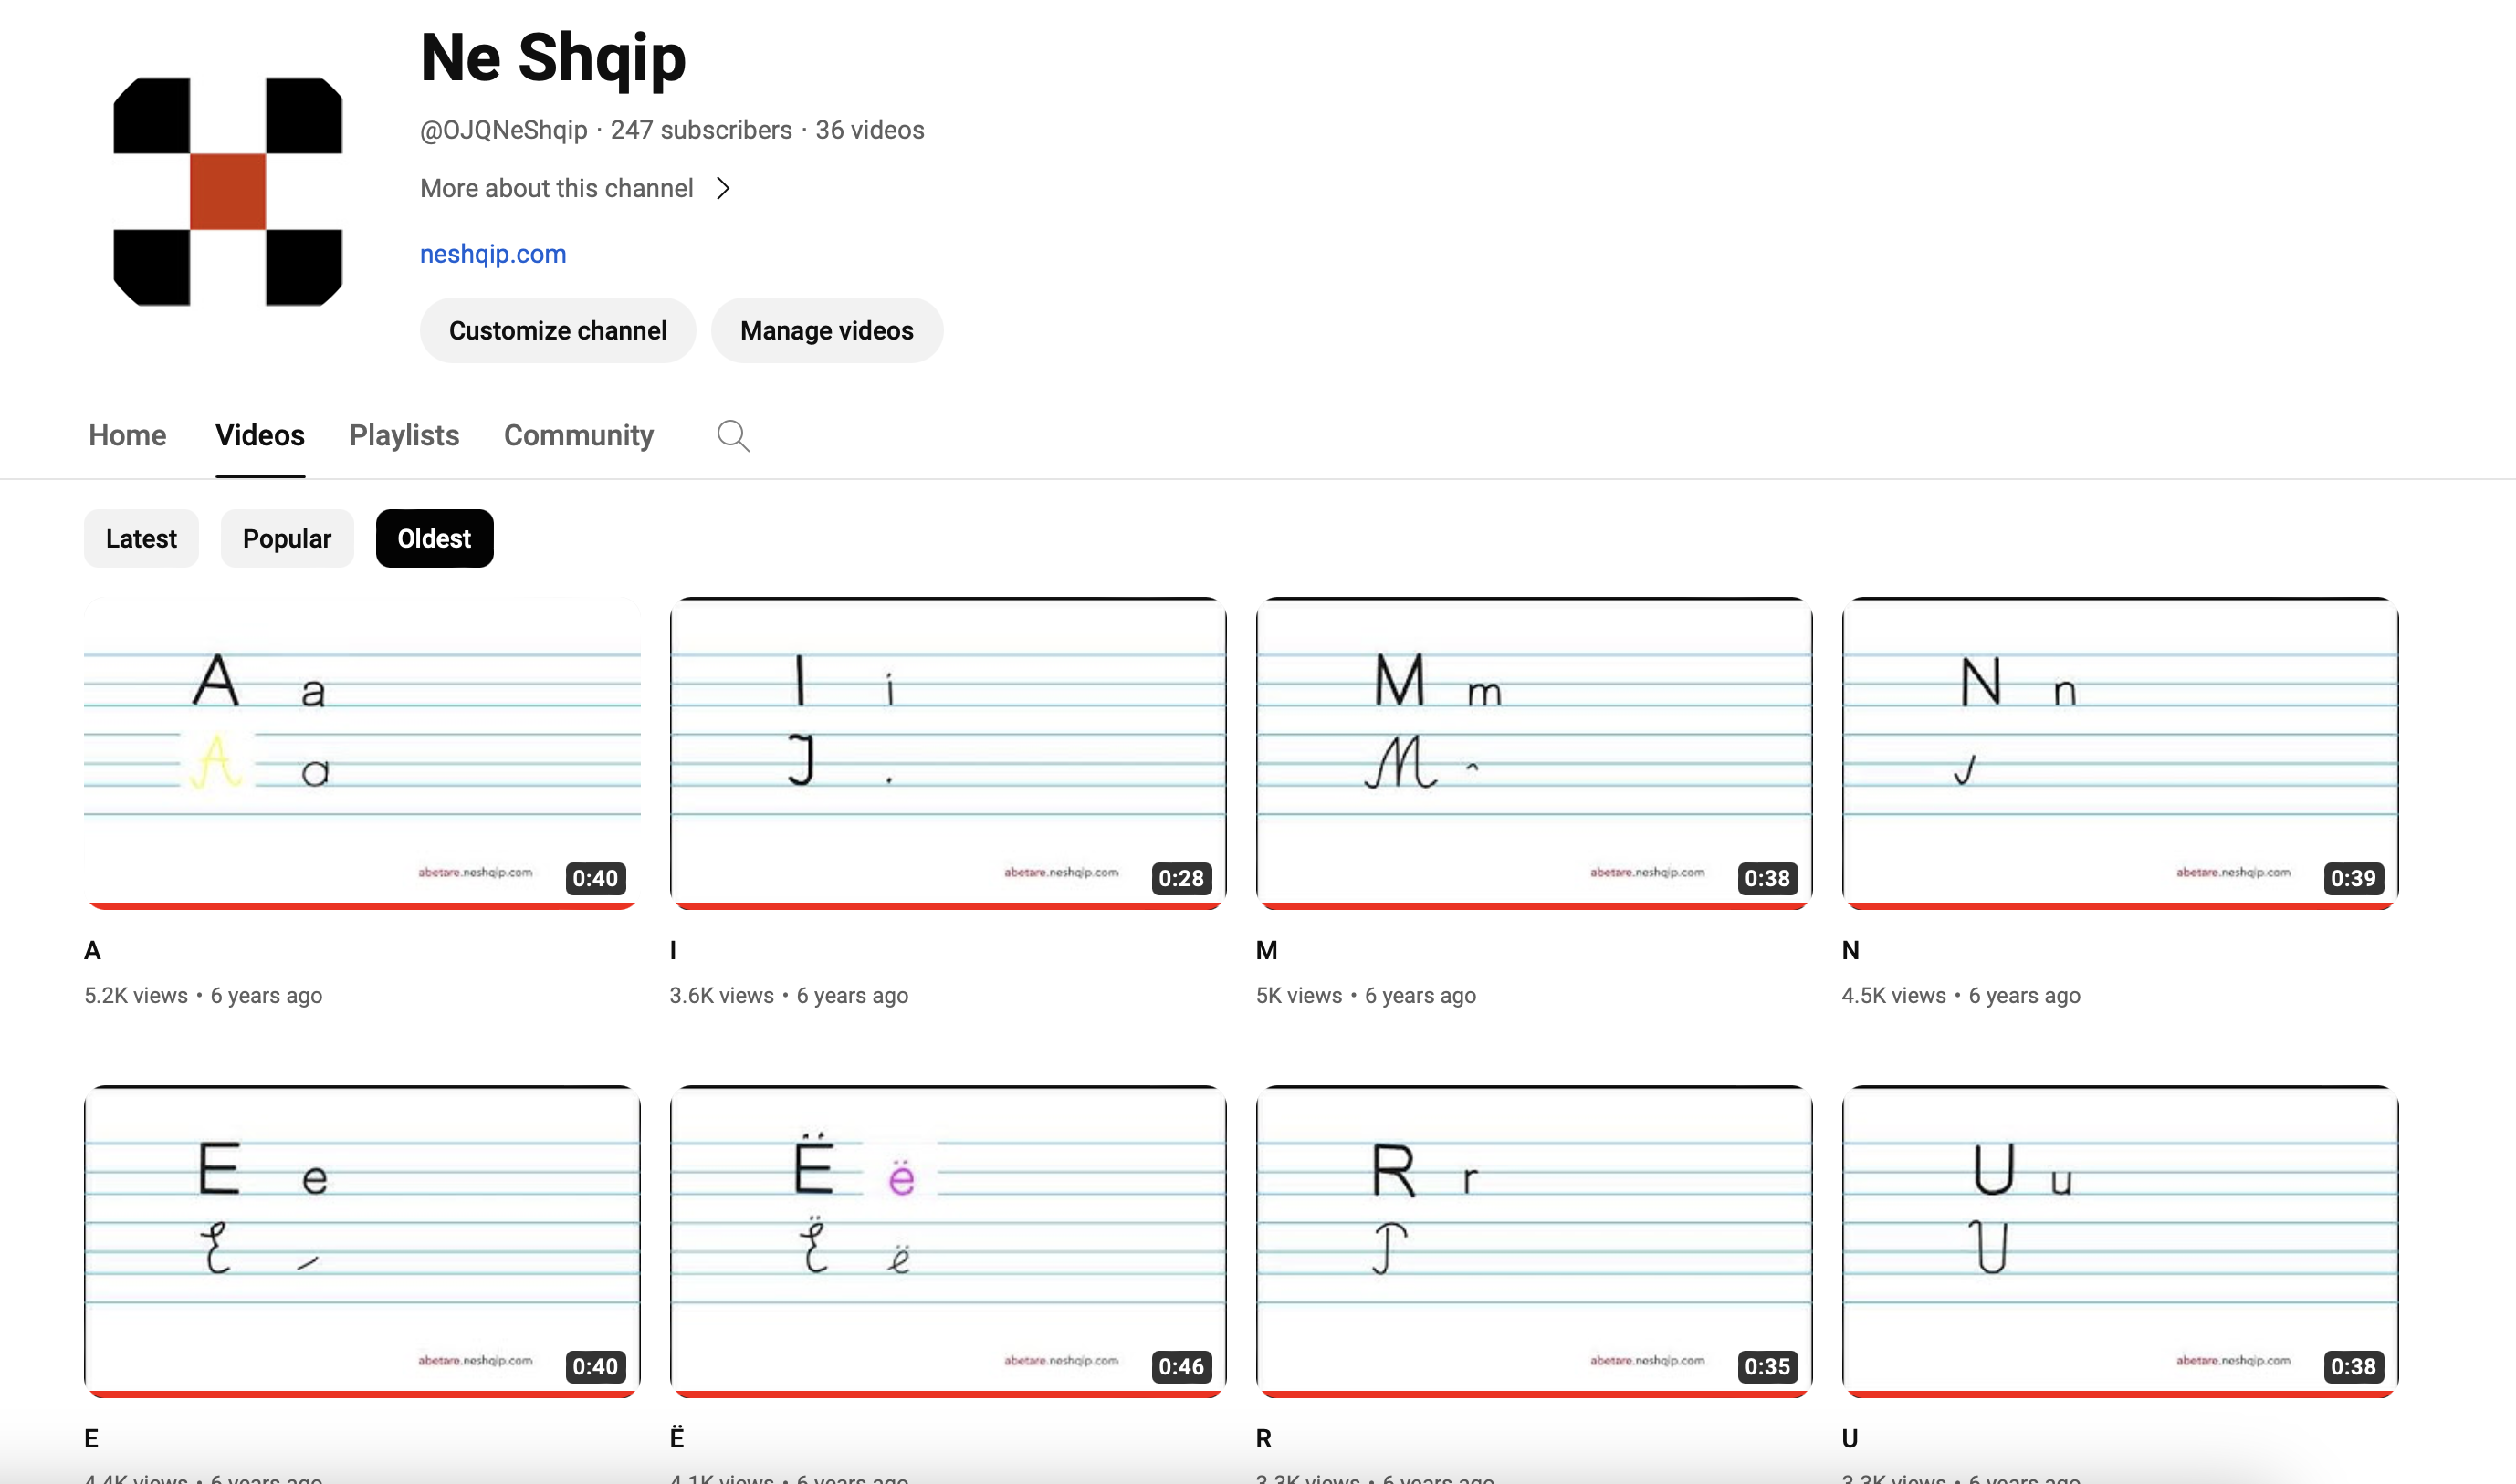The height and width of the screenshot is (1484, 2516).
Task: Open the Community tab
Action: pyautogui.click(x=578, y=436)
